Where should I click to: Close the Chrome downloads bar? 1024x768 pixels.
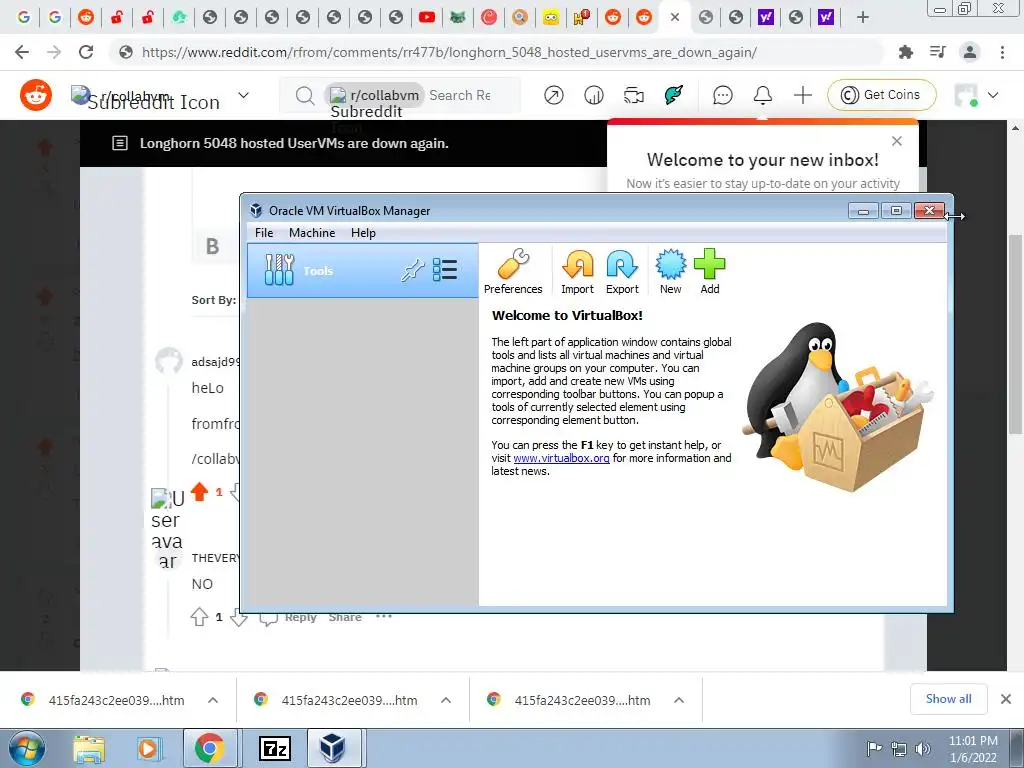pos(1006,699)
